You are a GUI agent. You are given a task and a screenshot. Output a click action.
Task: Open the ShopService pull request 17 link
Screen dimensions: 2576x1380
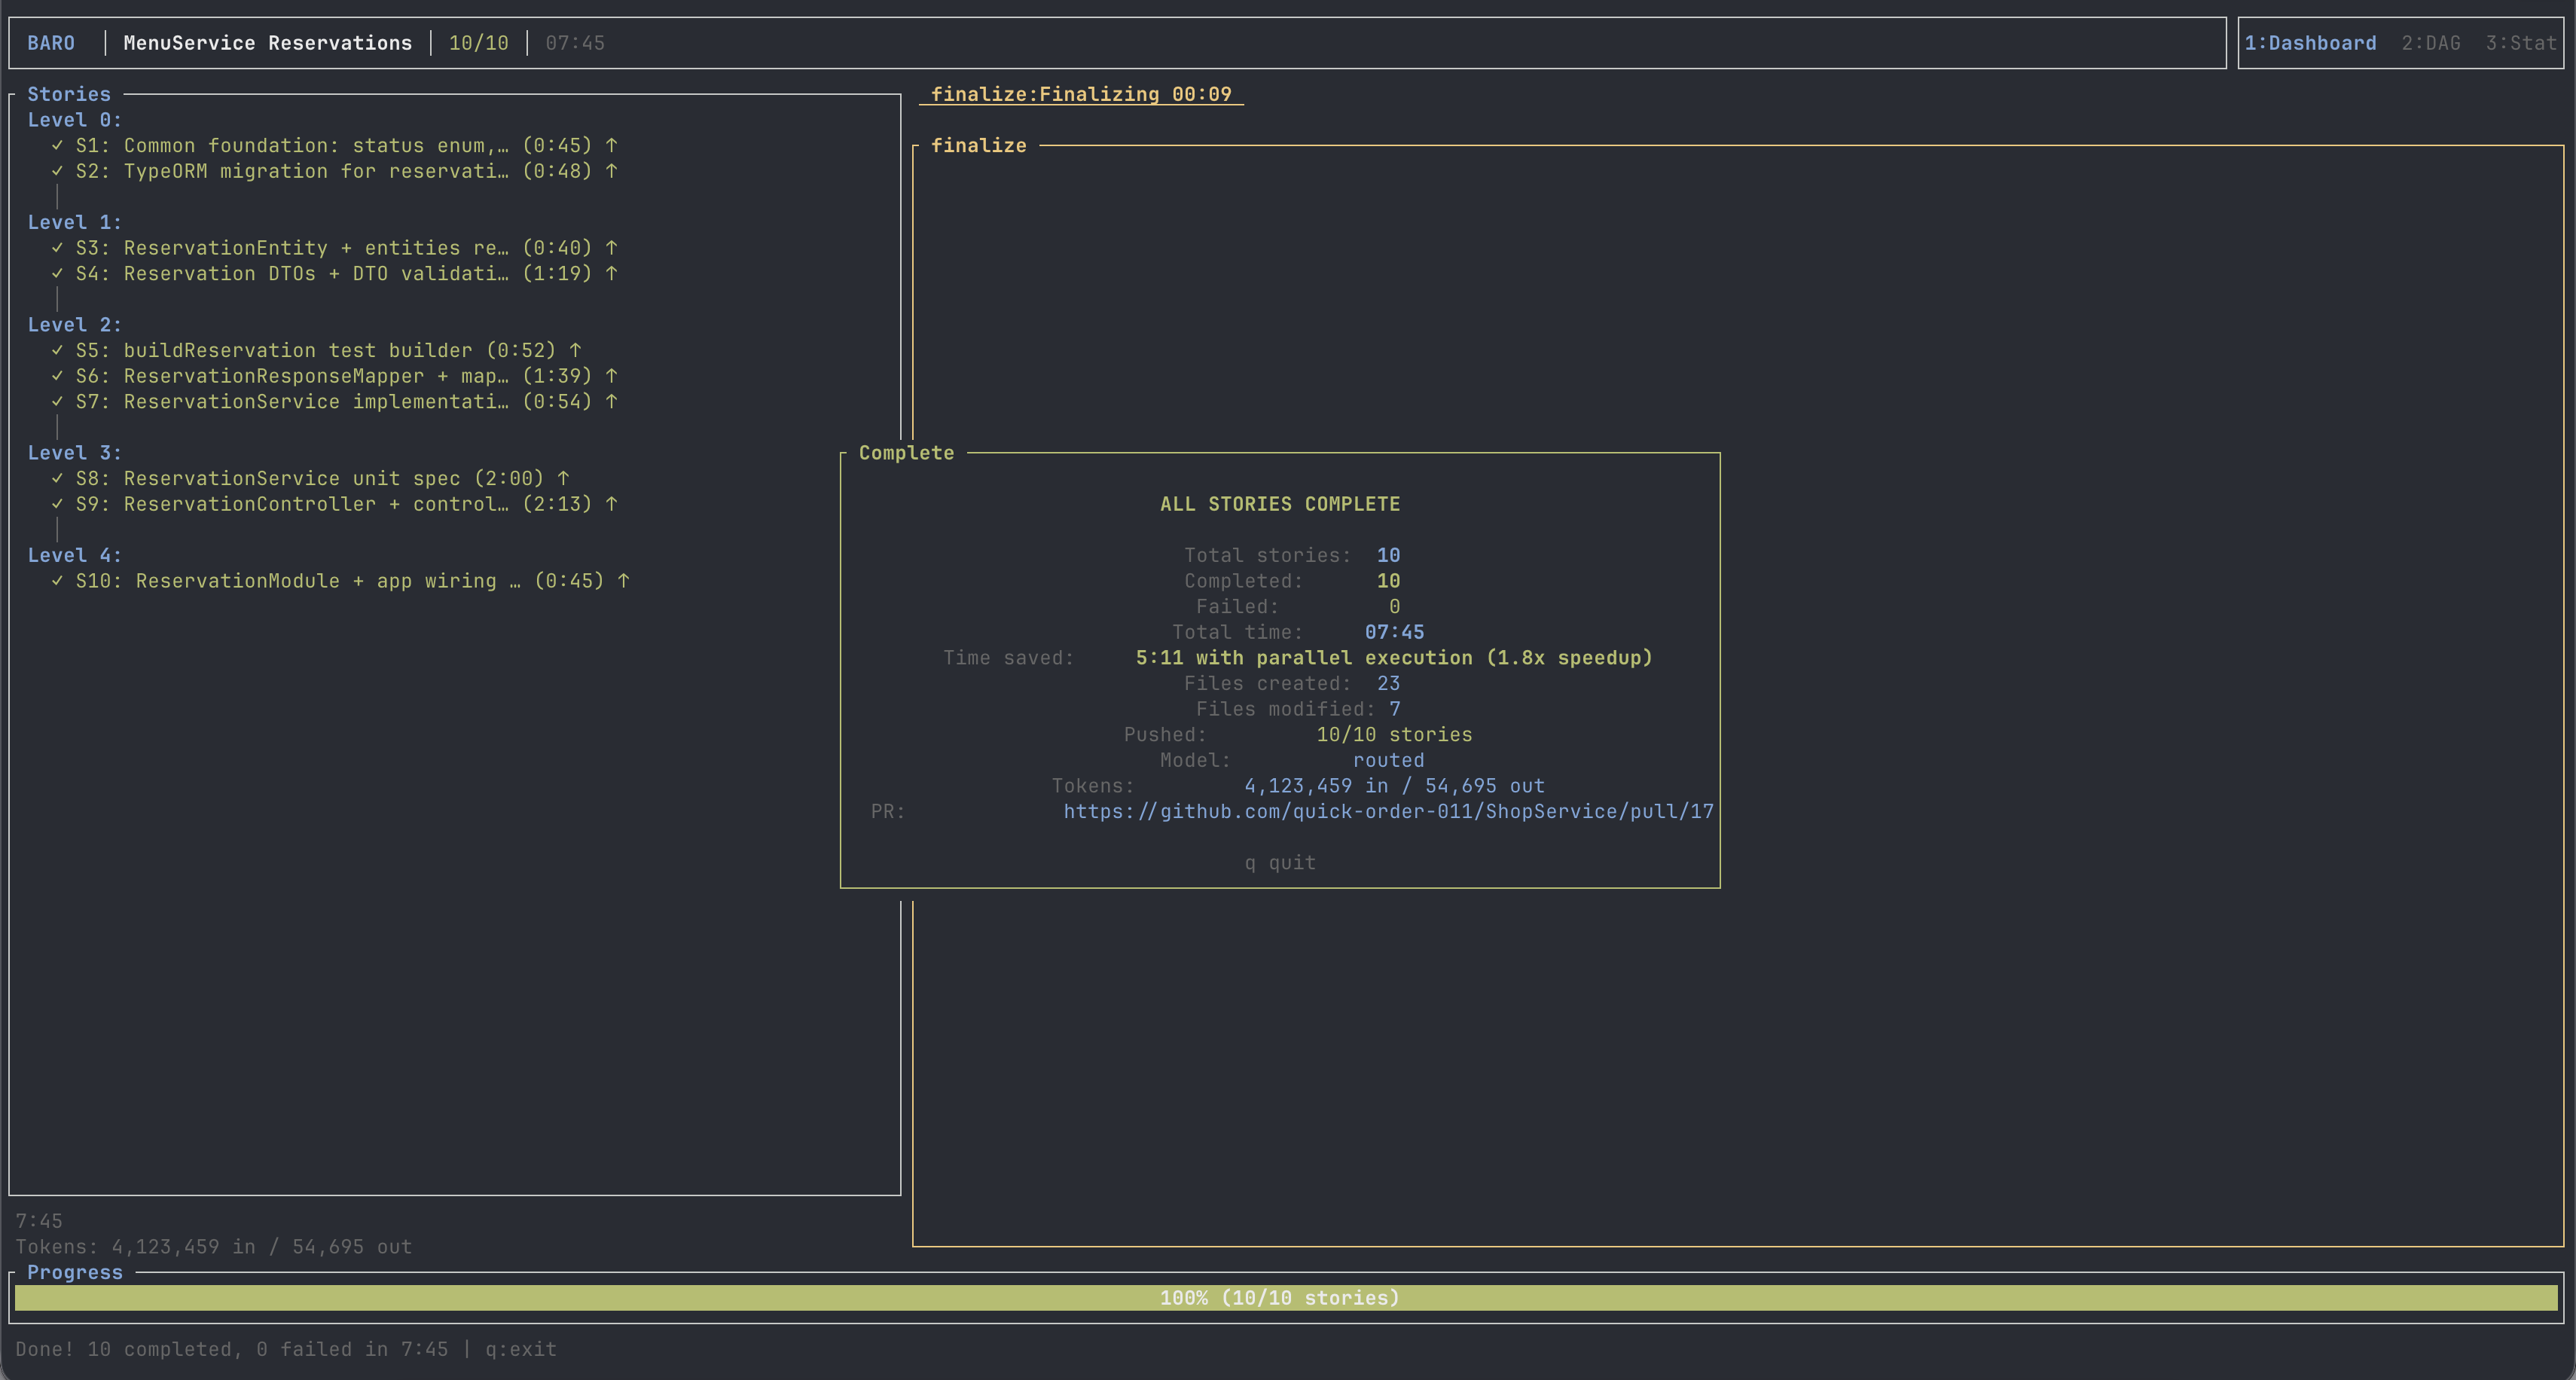[1388, 812]
